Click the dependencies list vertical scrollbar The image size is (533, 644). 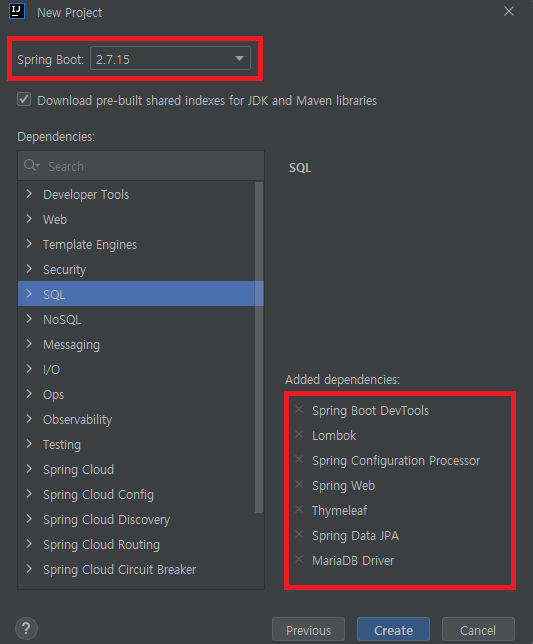coord(259,347)
